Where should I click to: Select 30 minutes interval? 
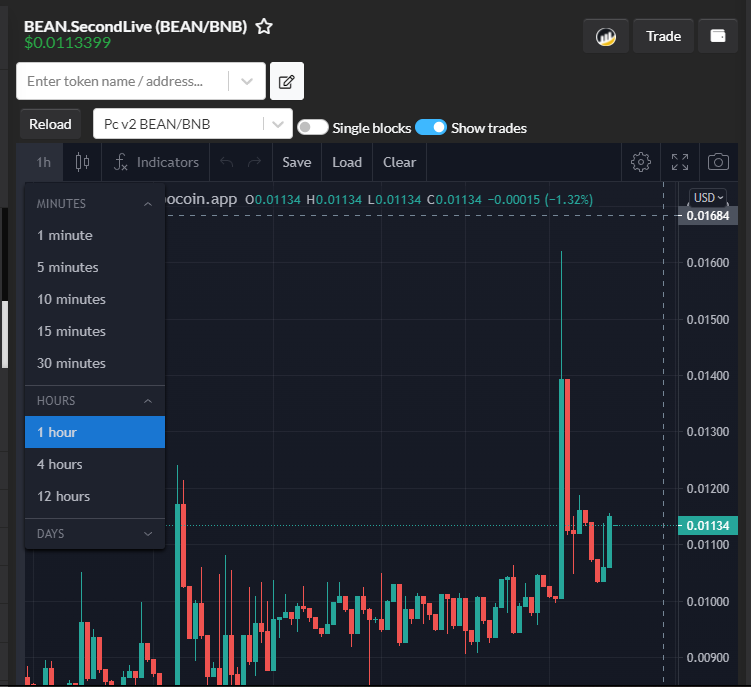(95, 364)
